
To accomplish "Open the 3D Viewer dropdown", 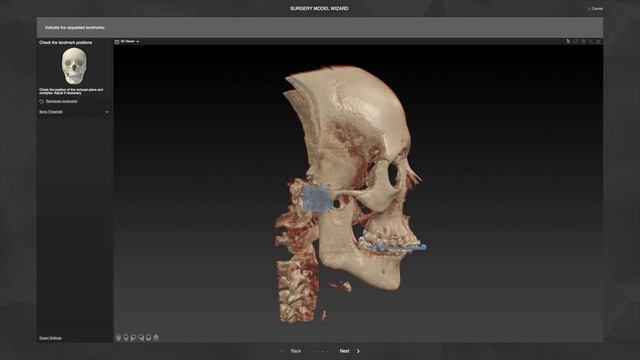I will coord(130,42).
